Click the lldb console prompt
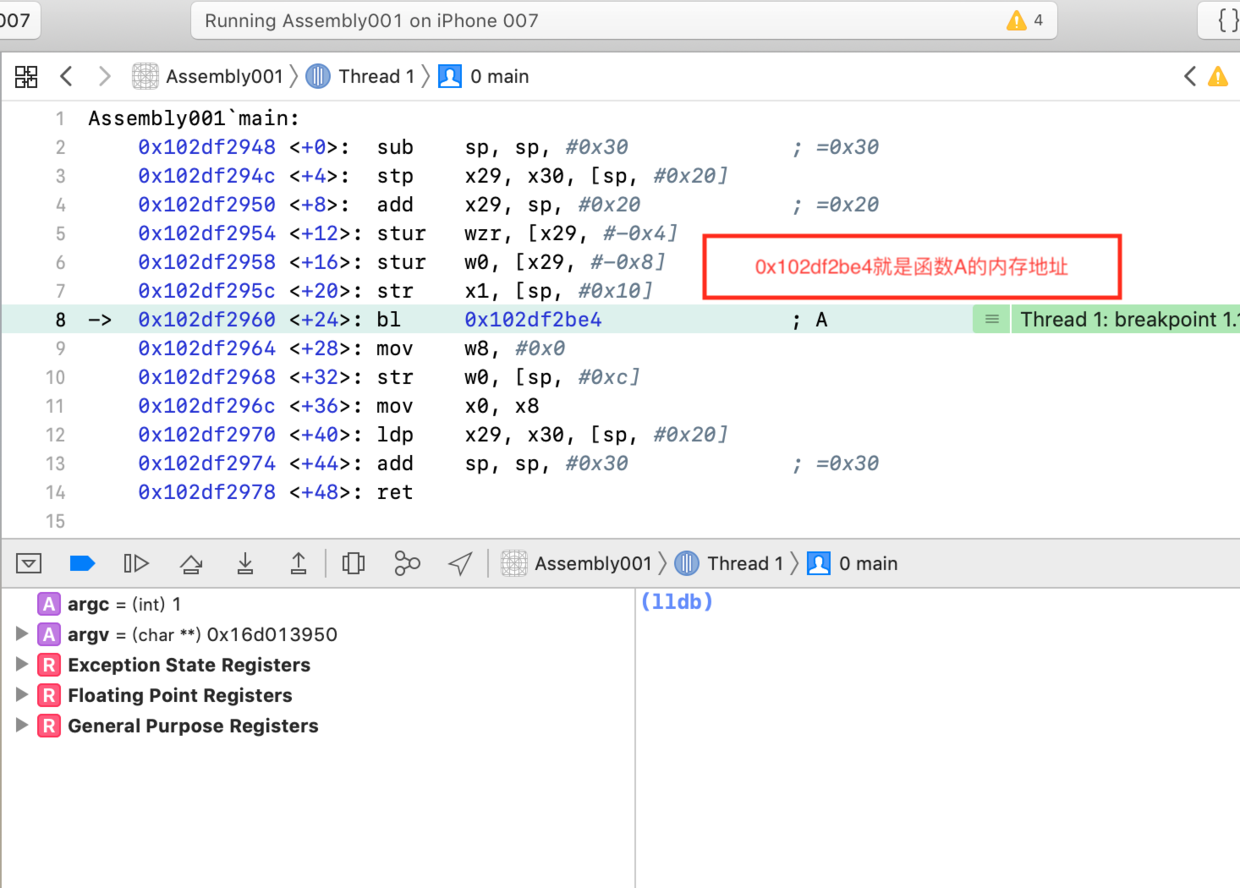1240x888 pixels. tap(677, 602)
